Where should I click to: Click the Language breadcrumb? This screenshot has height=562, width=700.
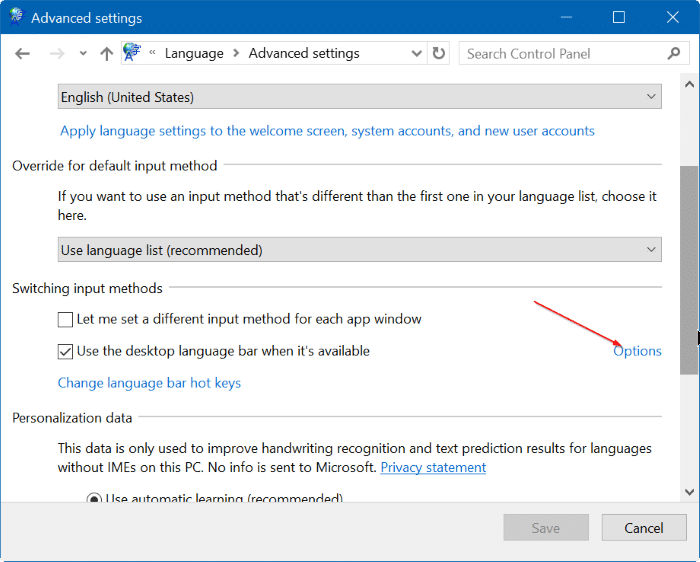pos(194,54)
